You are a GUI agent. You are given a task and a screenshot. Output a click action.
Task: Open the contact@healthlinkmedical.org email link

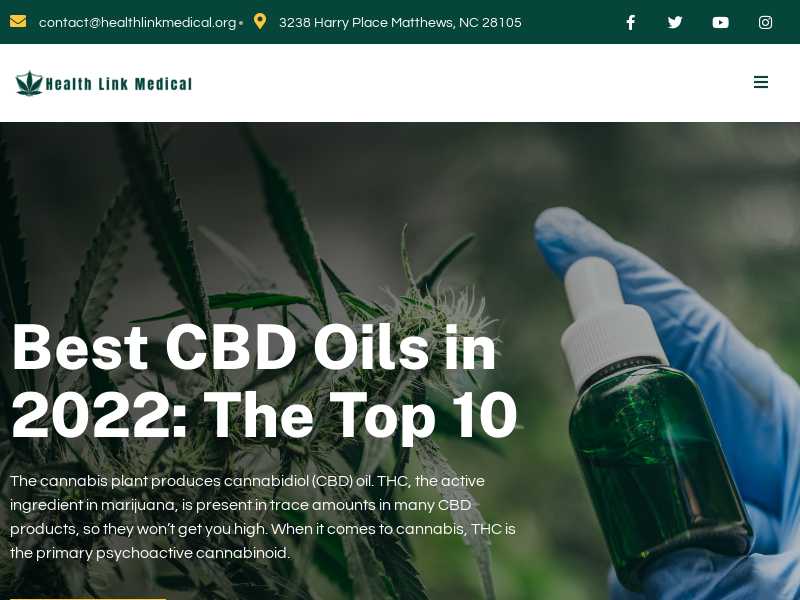(137, 22)
